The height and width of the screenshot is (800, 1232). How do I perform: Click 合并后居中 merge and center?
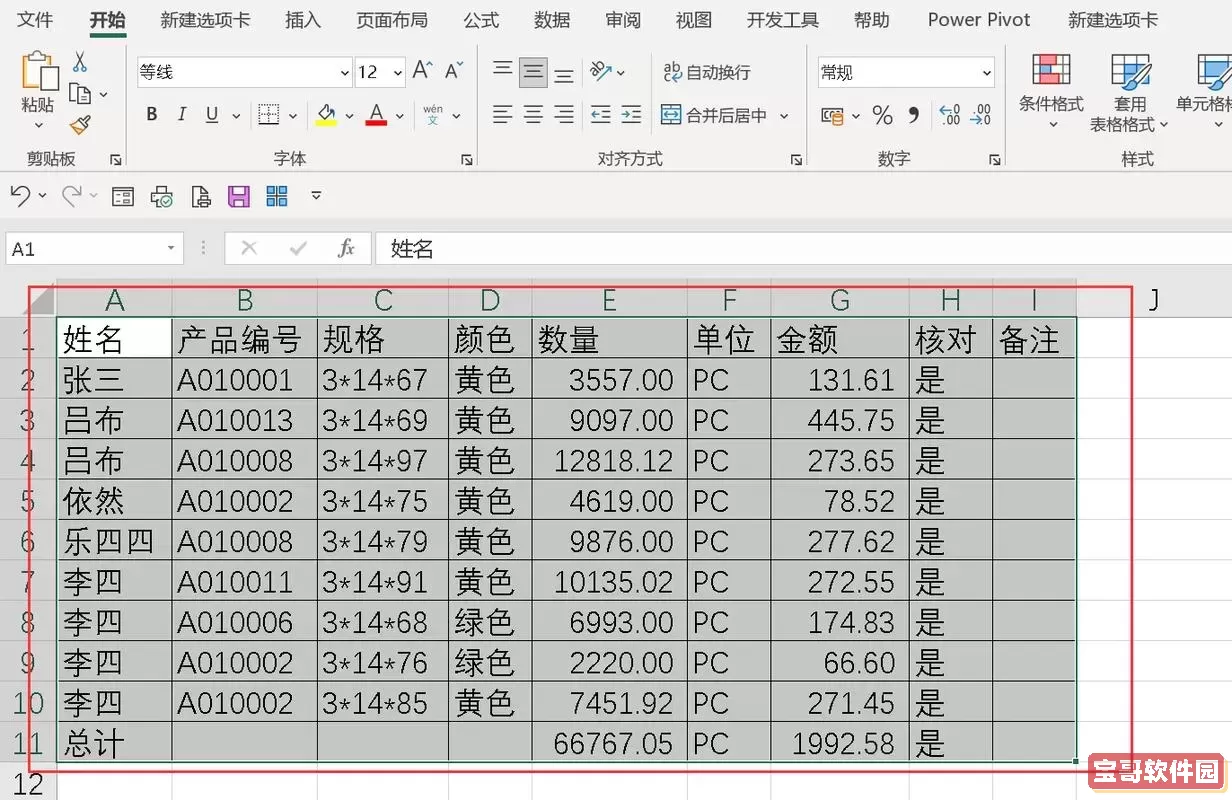point(714,115)
